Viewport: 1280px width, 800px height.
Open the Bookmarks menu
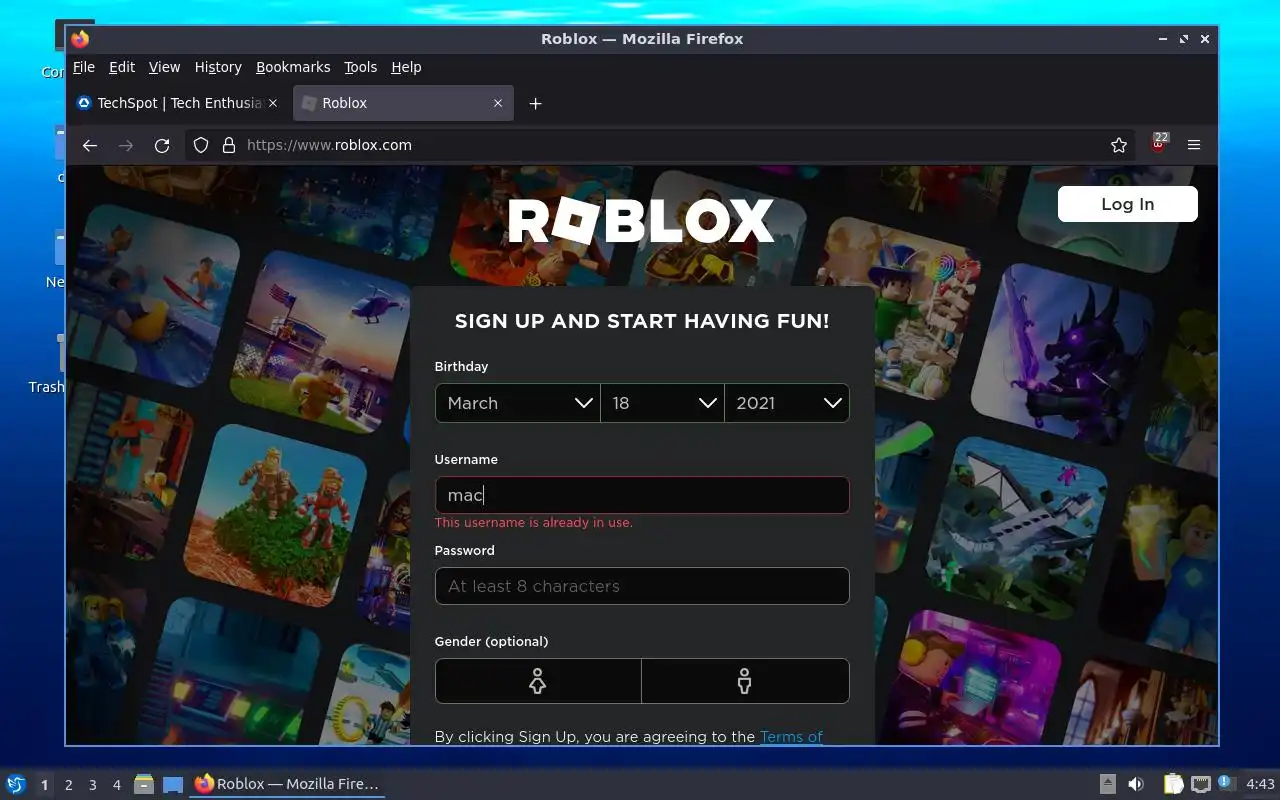pyautogui.click(x=293, y=67)
